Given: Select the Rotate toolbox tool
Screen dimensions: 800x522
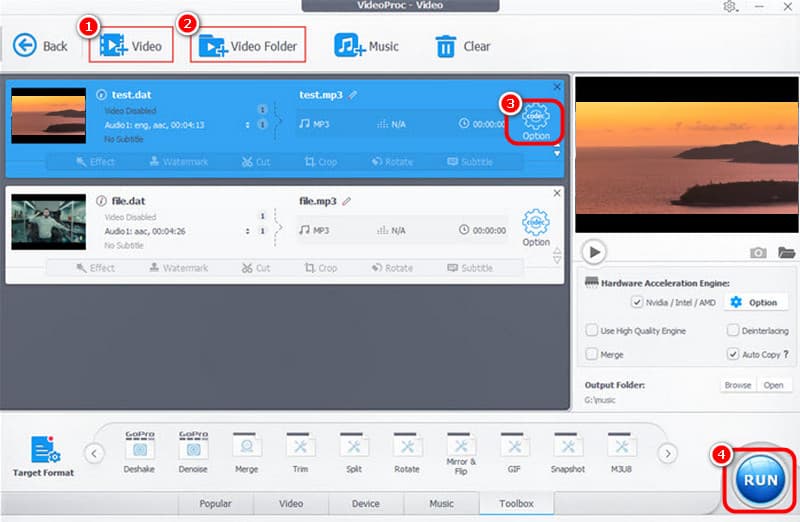Looking at the screenshot, I should [x=407, y=453].
